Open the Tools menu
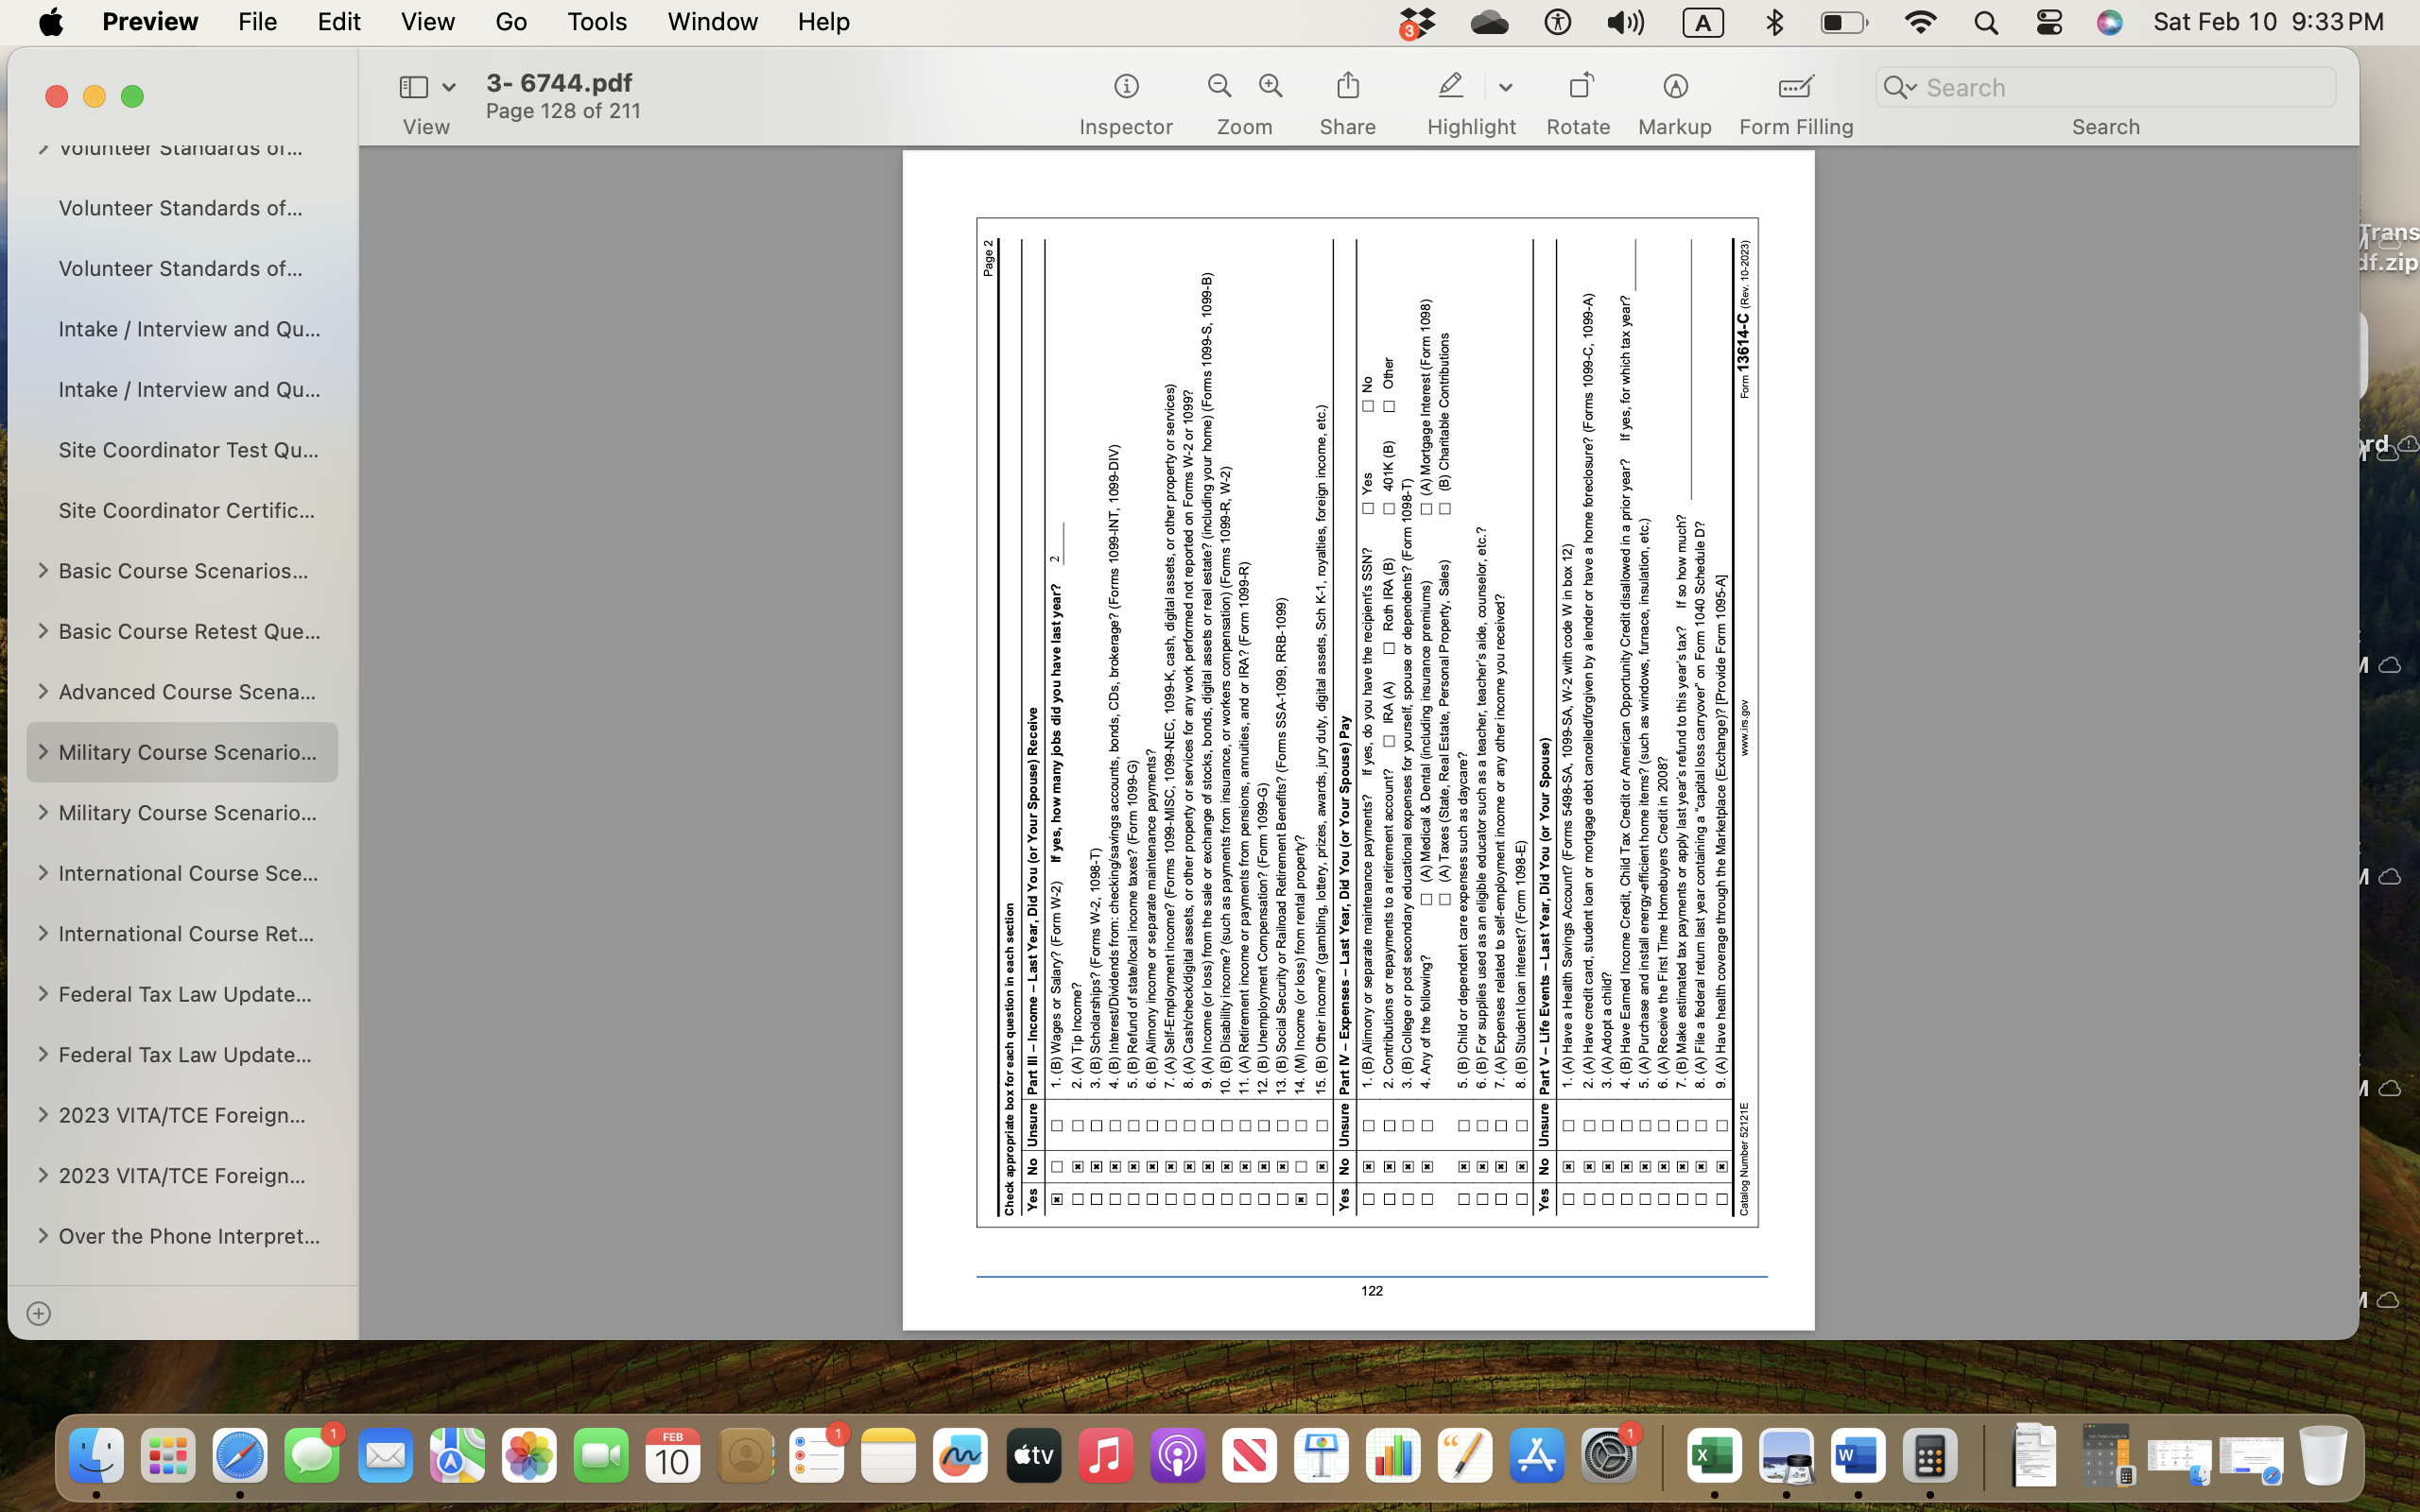Screen dimensions: 2420x1512 pos(596,21)
